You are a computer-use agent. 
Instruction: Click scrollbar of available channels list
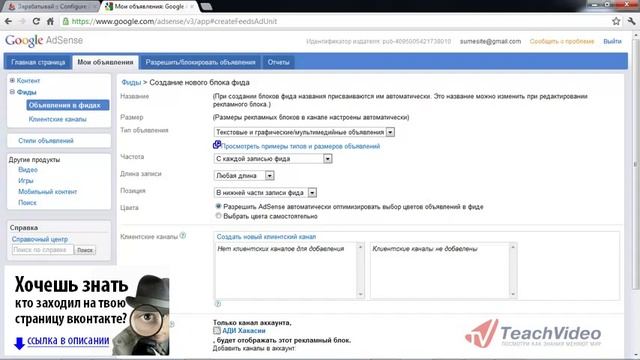(360, 271)
